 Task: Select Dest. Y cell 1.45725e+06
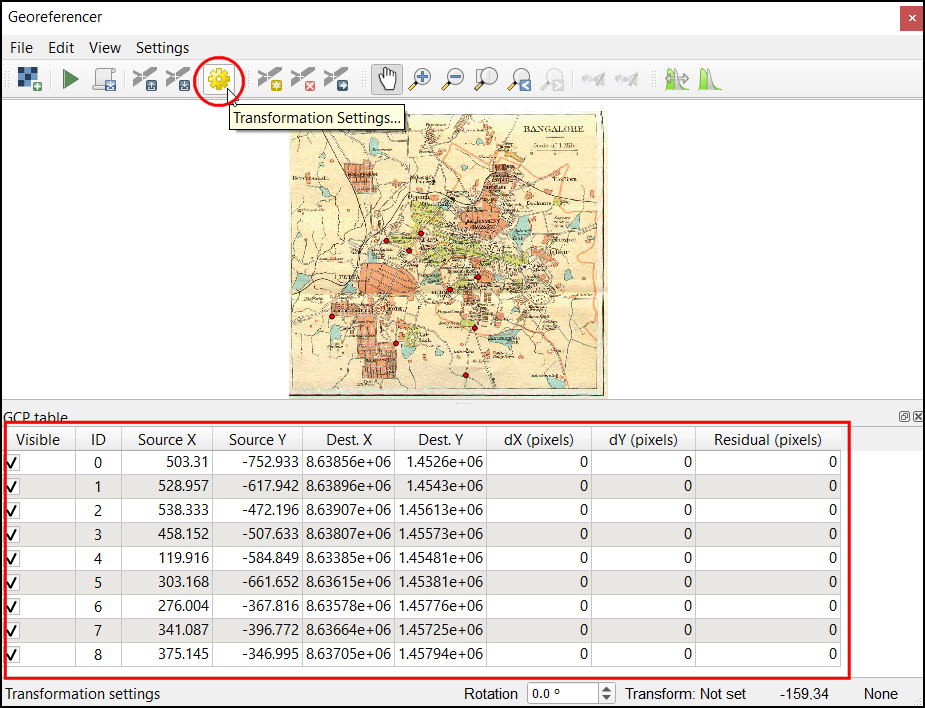click(441, 630)
